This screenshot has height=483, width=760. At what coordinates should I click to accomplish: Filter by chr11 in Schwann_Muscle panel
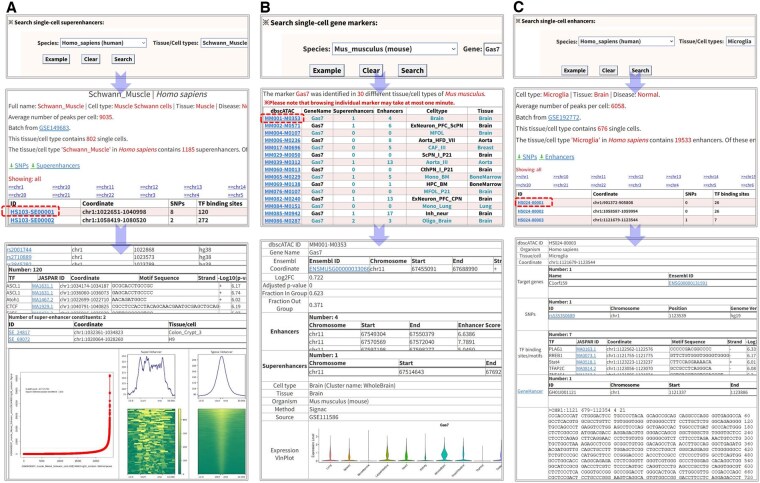(x=105, y=187)
